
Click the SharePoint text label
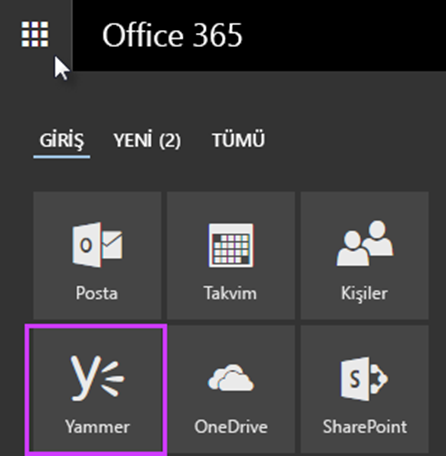pos(365,427)
